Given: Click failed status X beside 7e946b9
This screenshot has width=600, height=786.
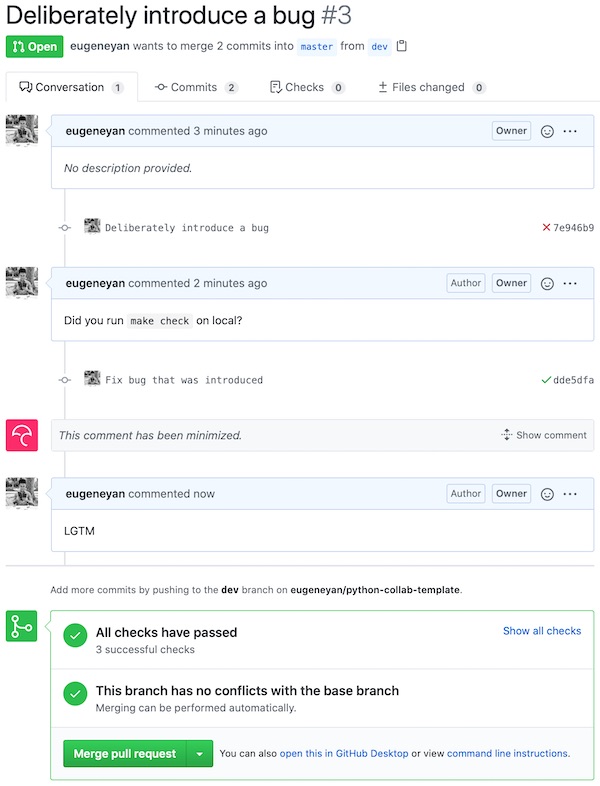Looking at the screenshot, I should [x=546, y=228].
